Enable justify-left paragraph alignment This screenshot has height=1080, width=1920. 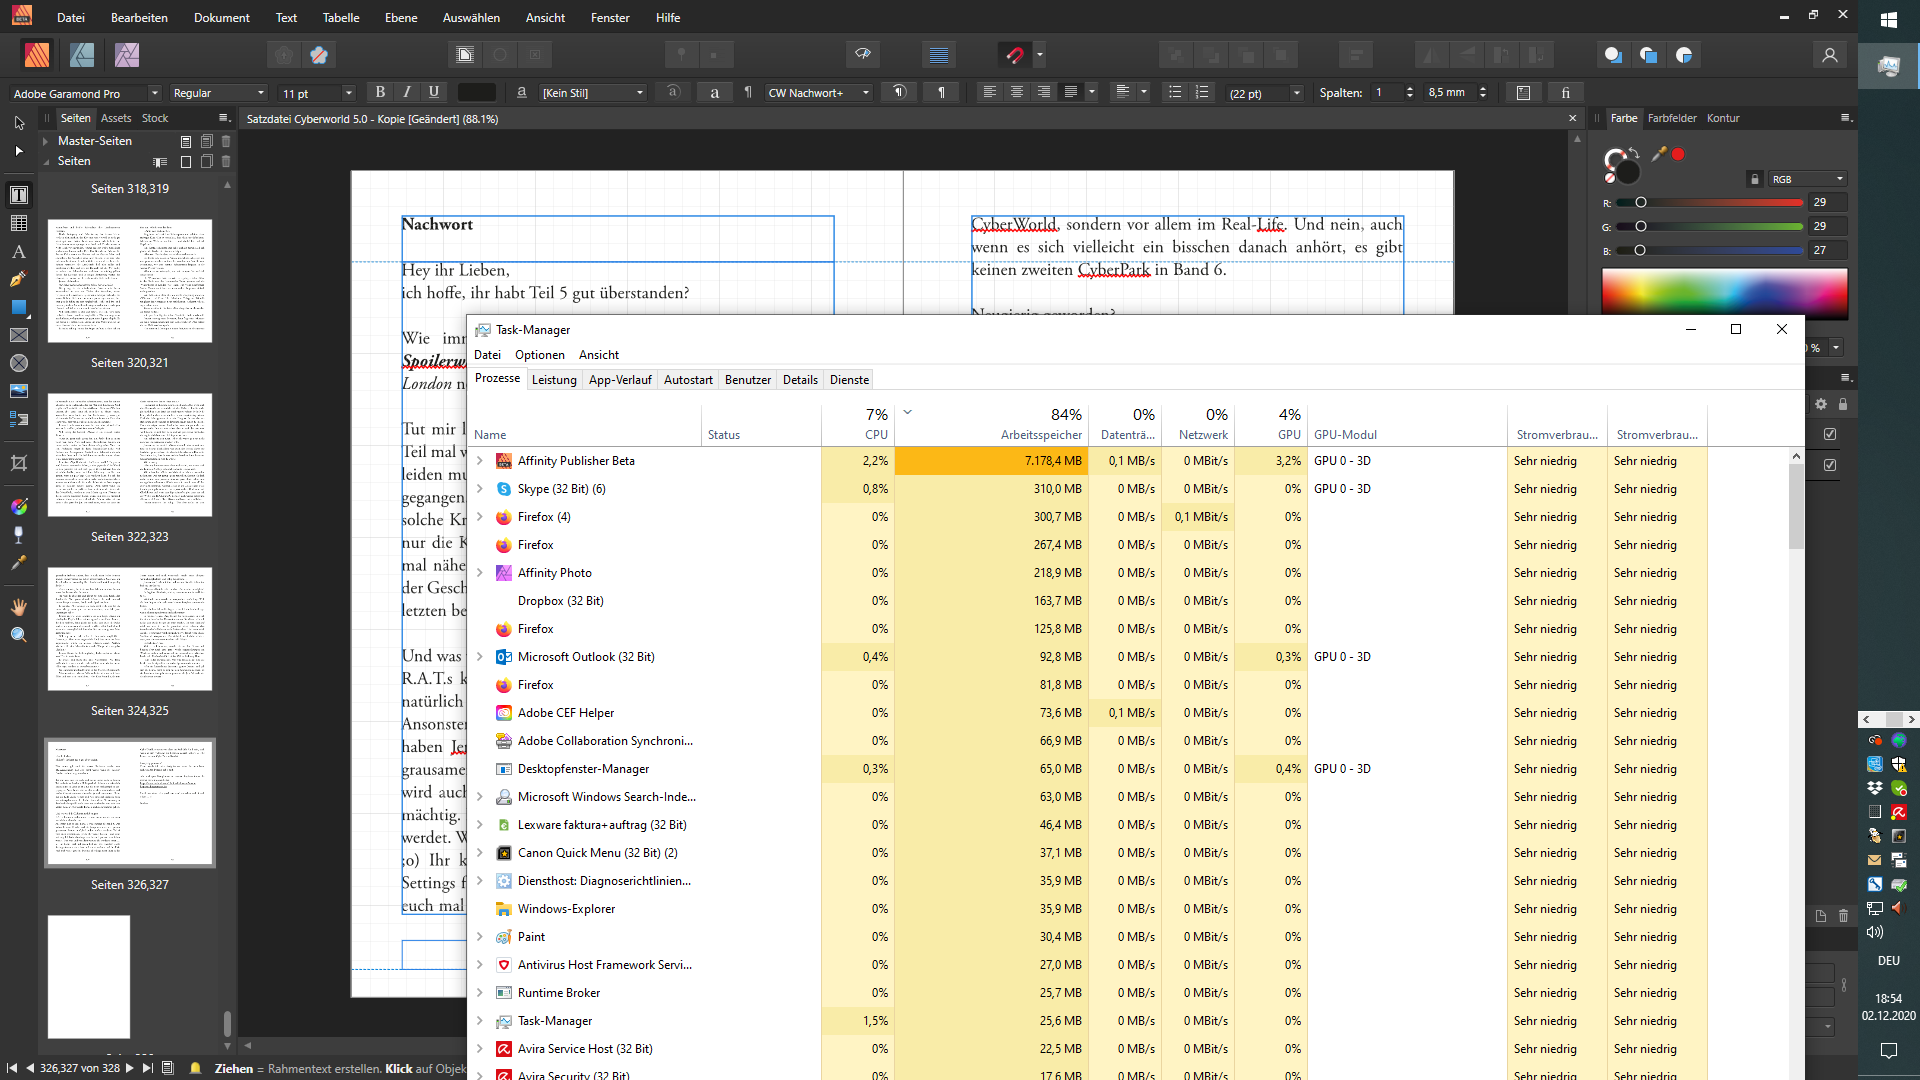(x=1070, y=92)
